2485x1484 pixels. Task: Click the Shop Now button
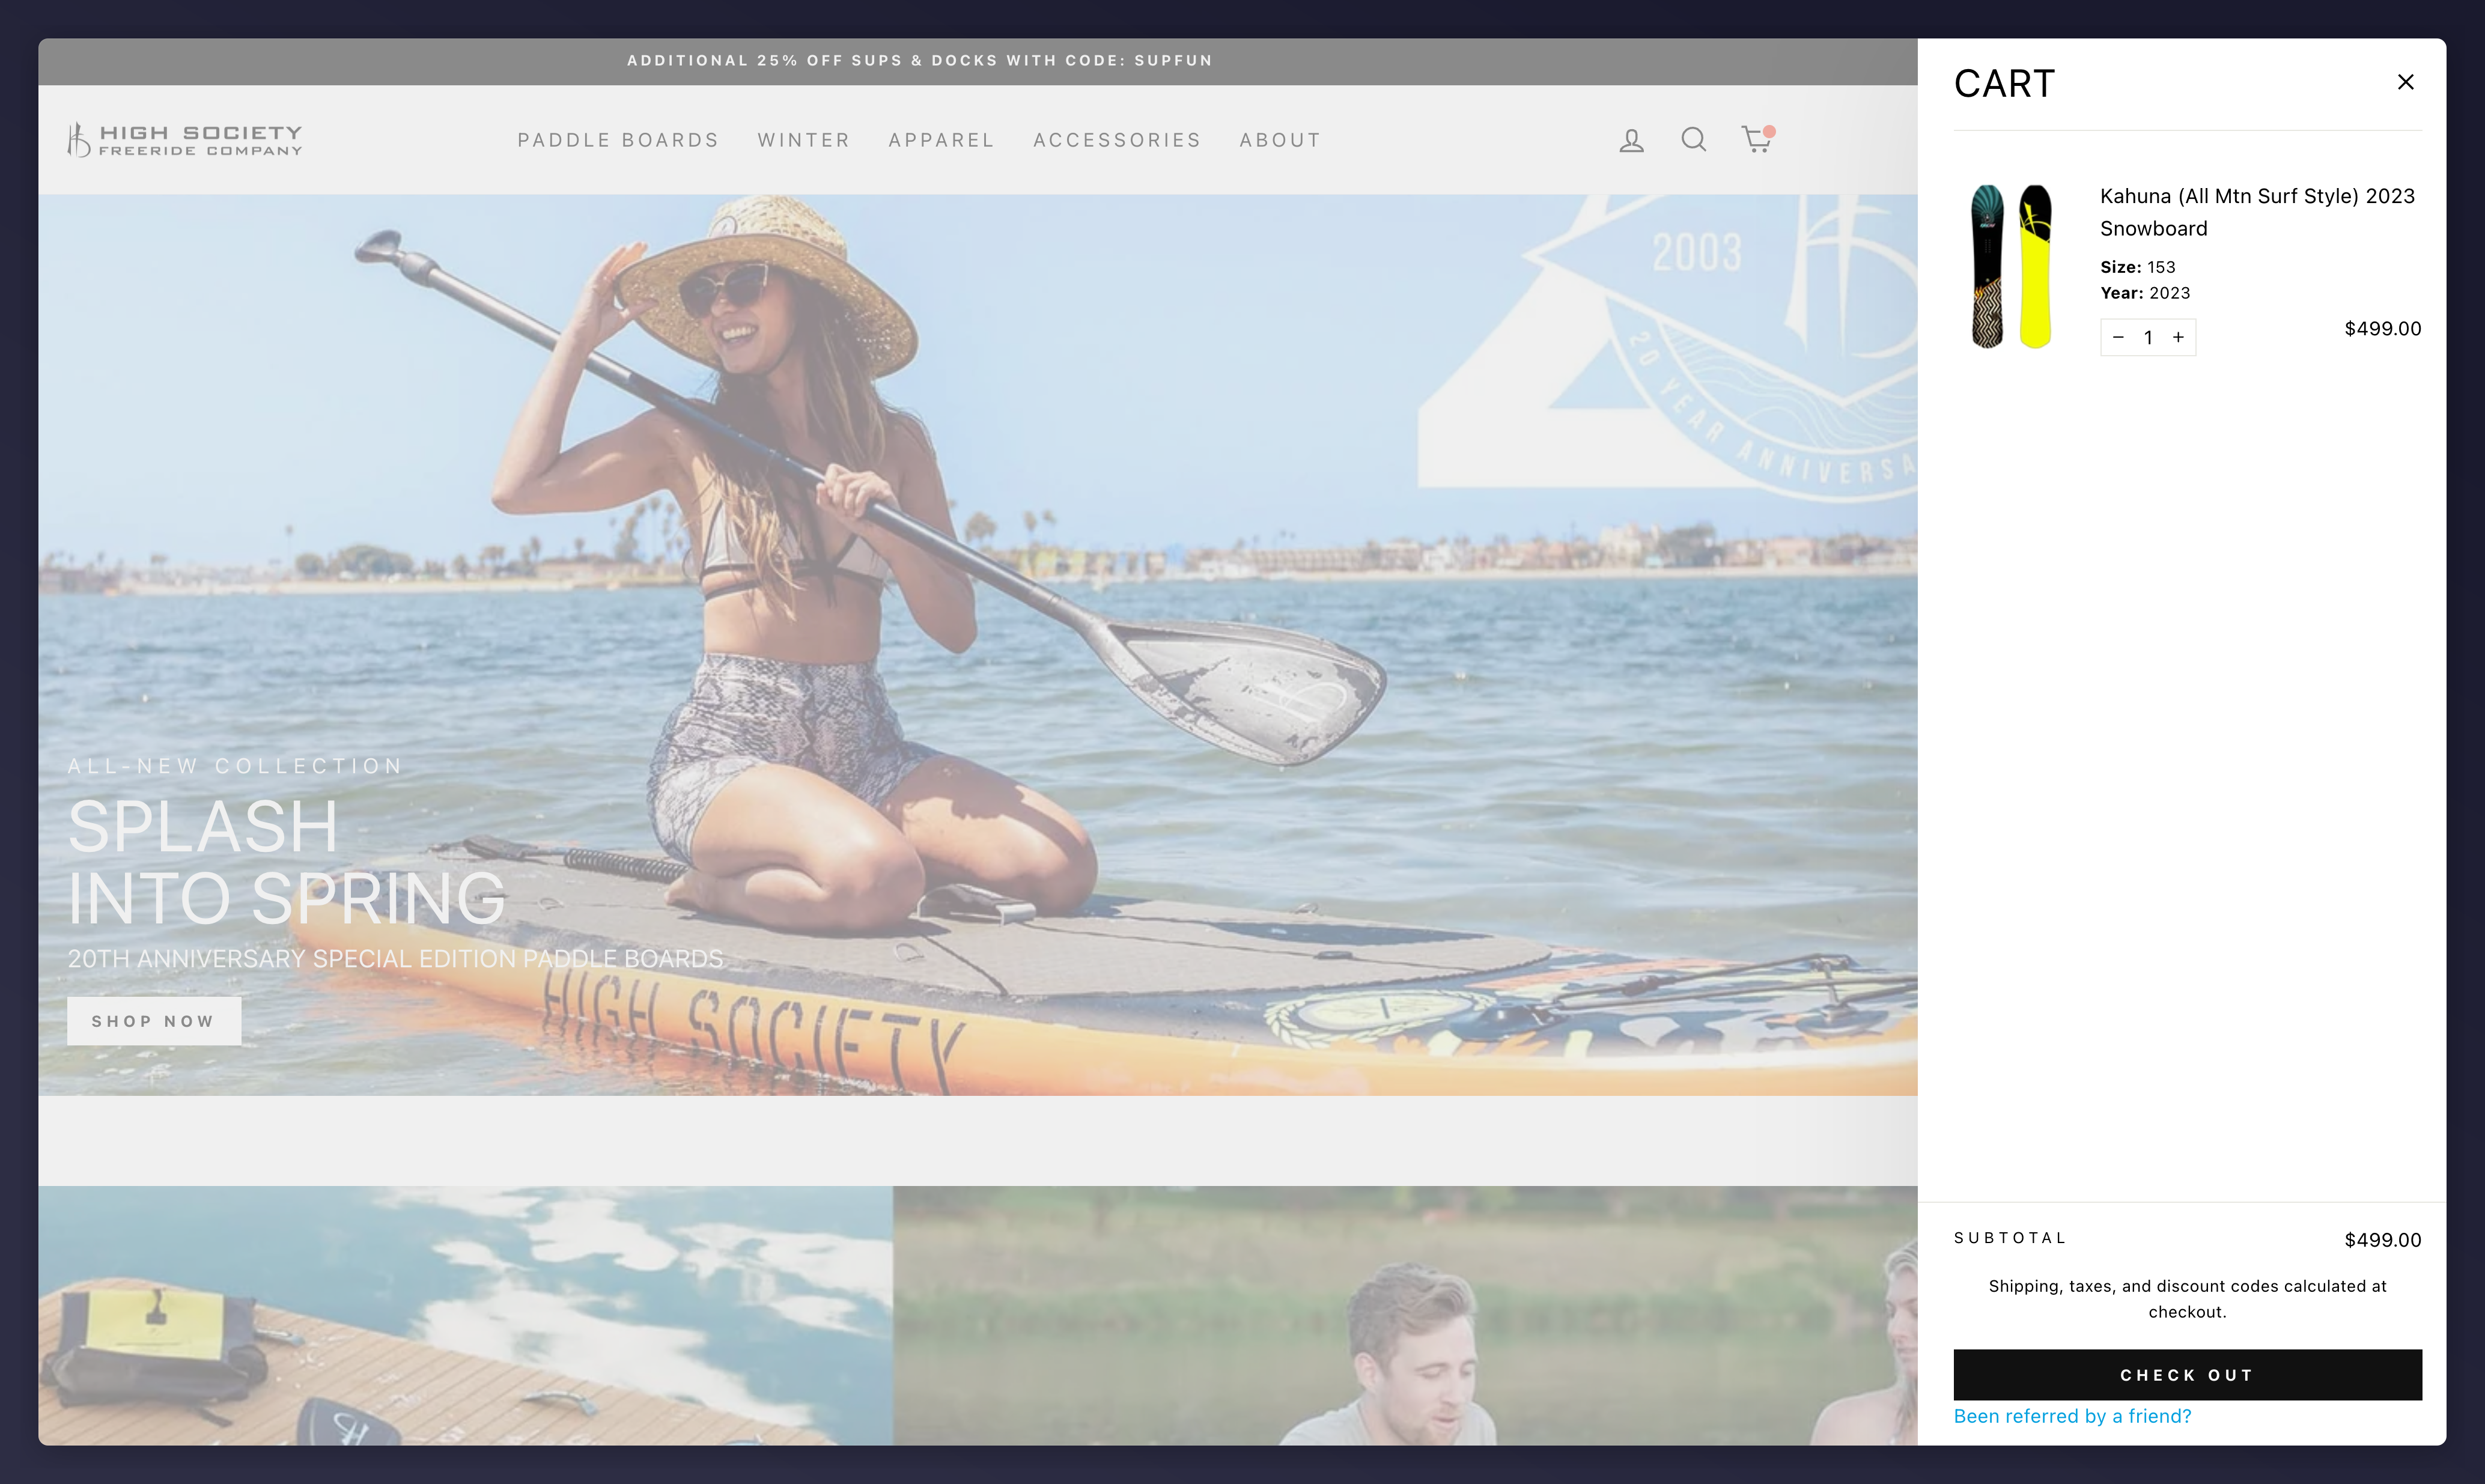pos(154,1021)
